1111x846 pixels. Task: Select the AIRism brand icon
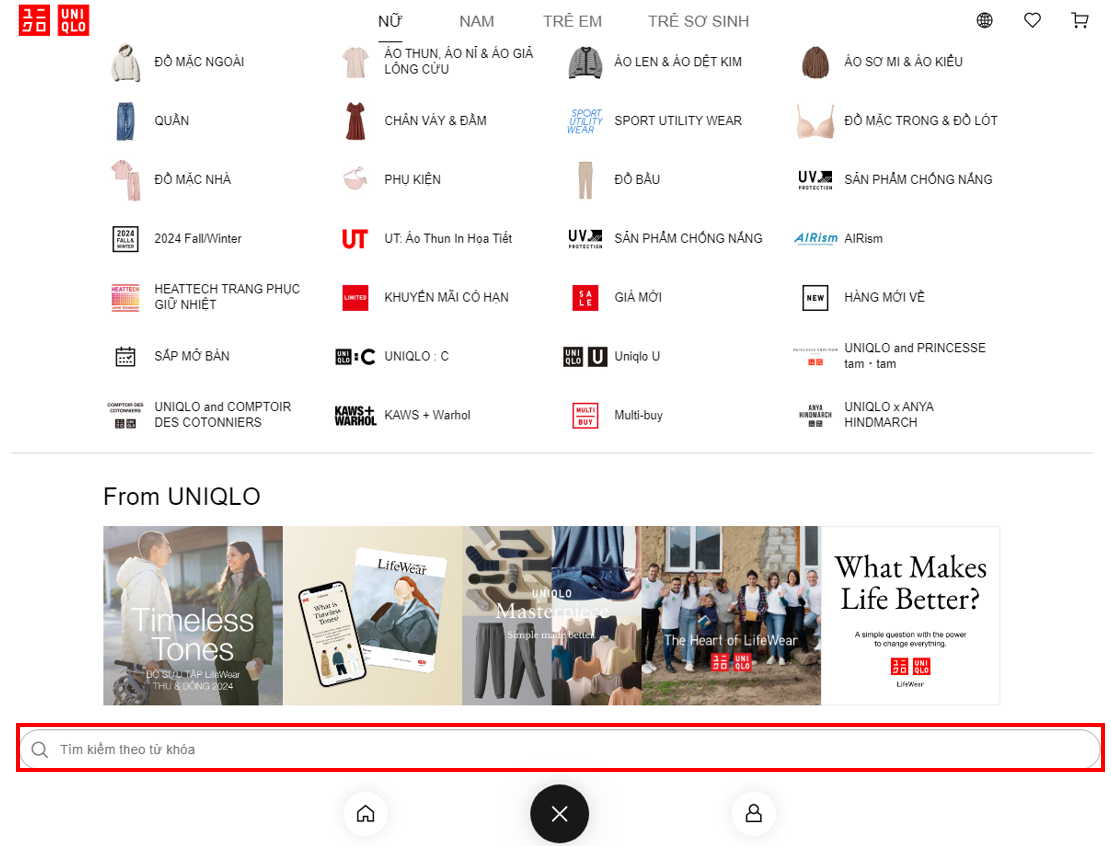point(815,239)
